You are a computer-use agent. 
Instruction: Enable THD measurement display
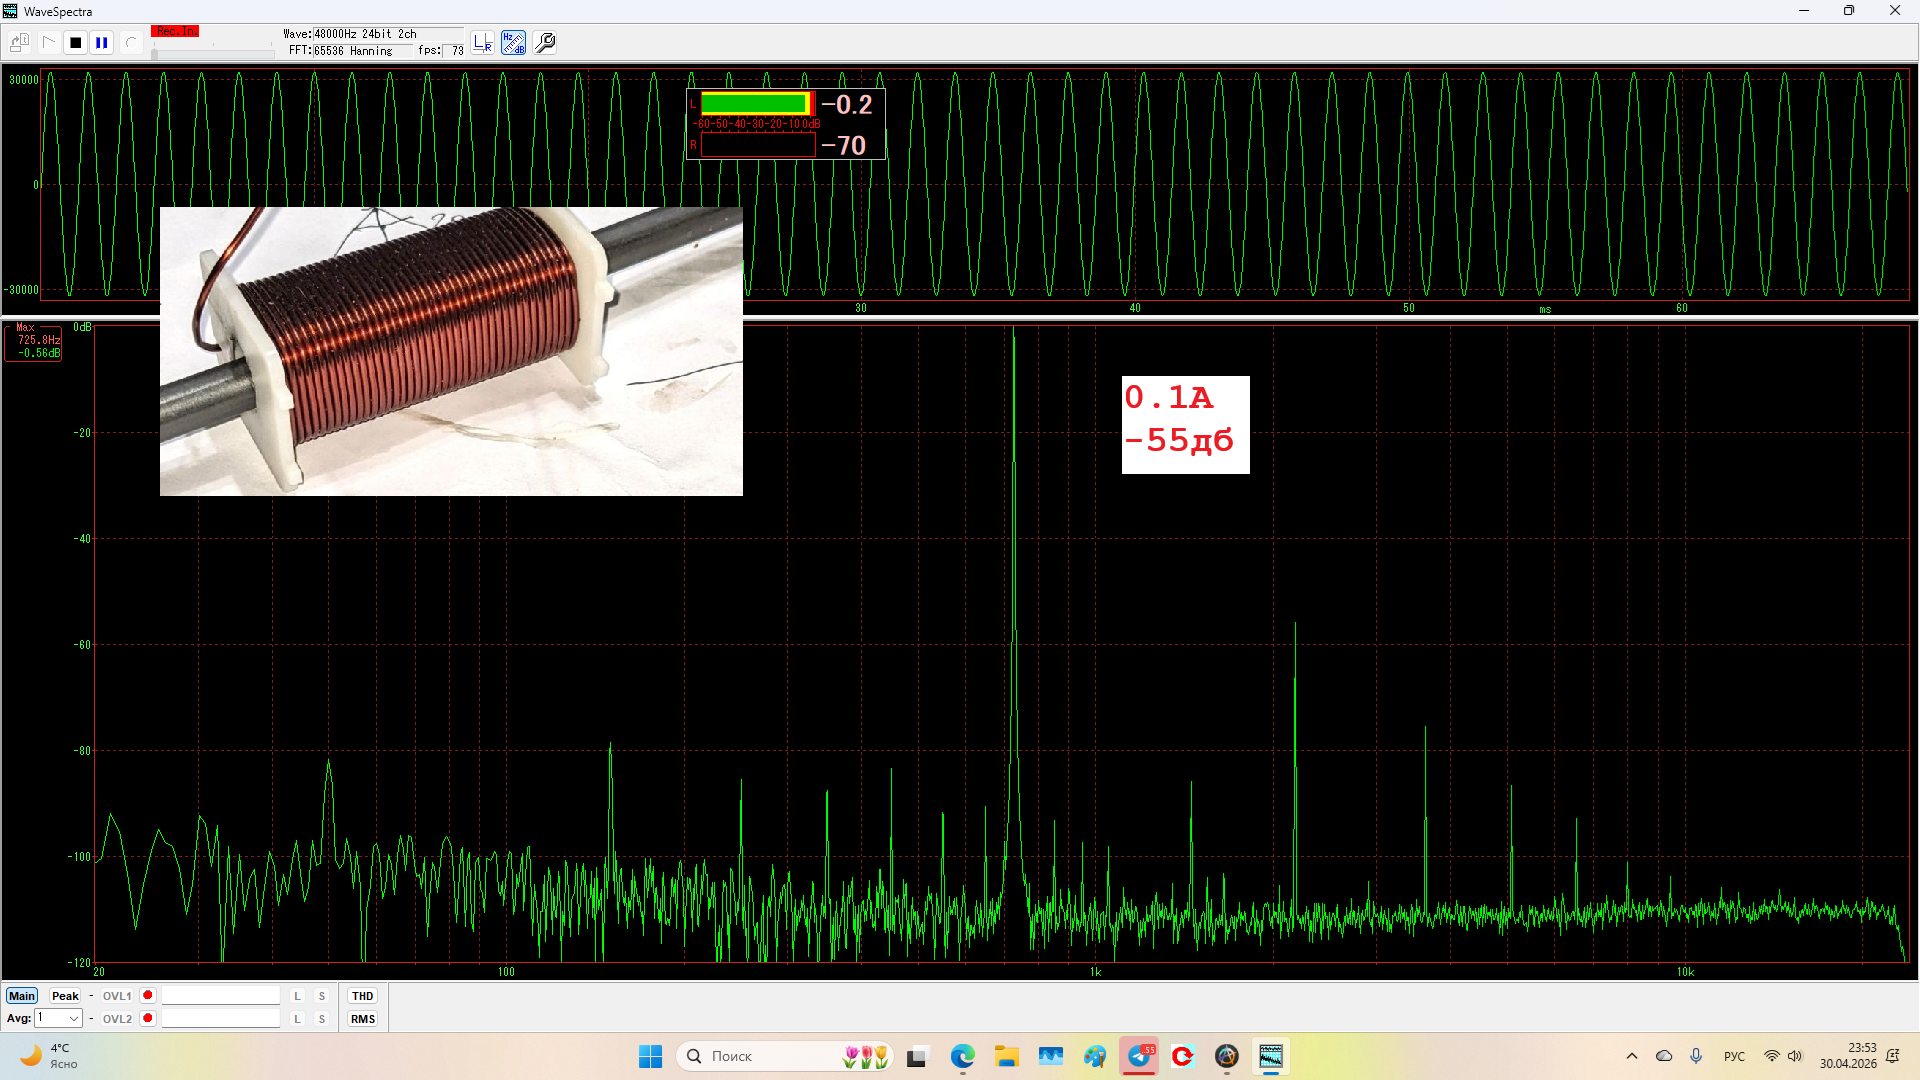point(362,996)
